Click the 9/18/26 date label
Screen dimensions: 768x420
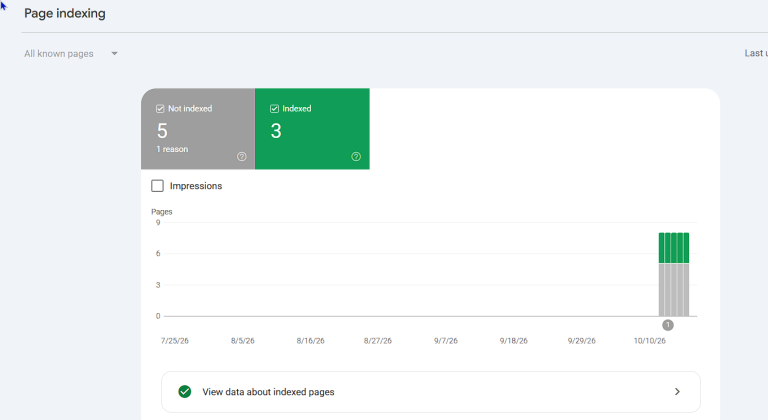click(513, 341)
